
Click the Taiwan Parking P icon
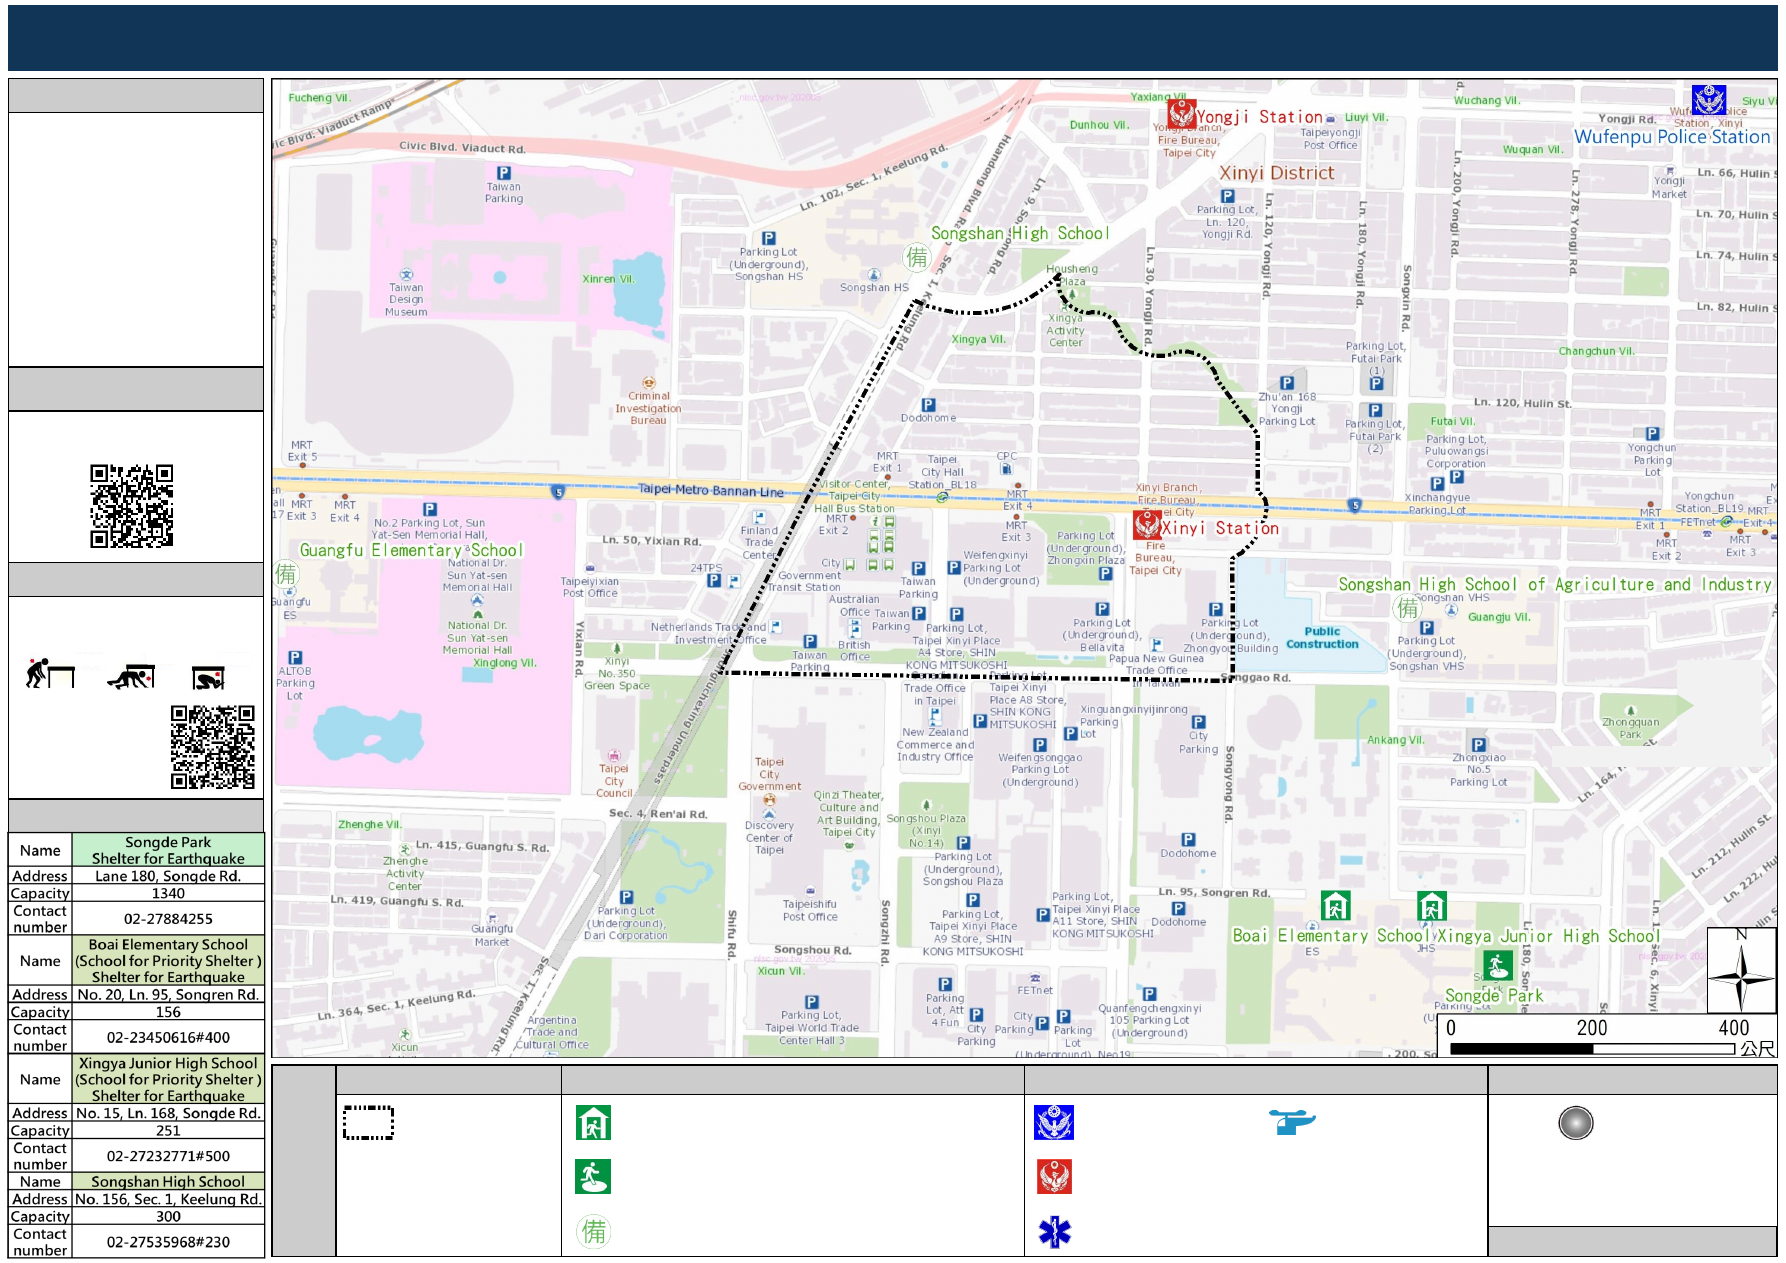point(504,173)
